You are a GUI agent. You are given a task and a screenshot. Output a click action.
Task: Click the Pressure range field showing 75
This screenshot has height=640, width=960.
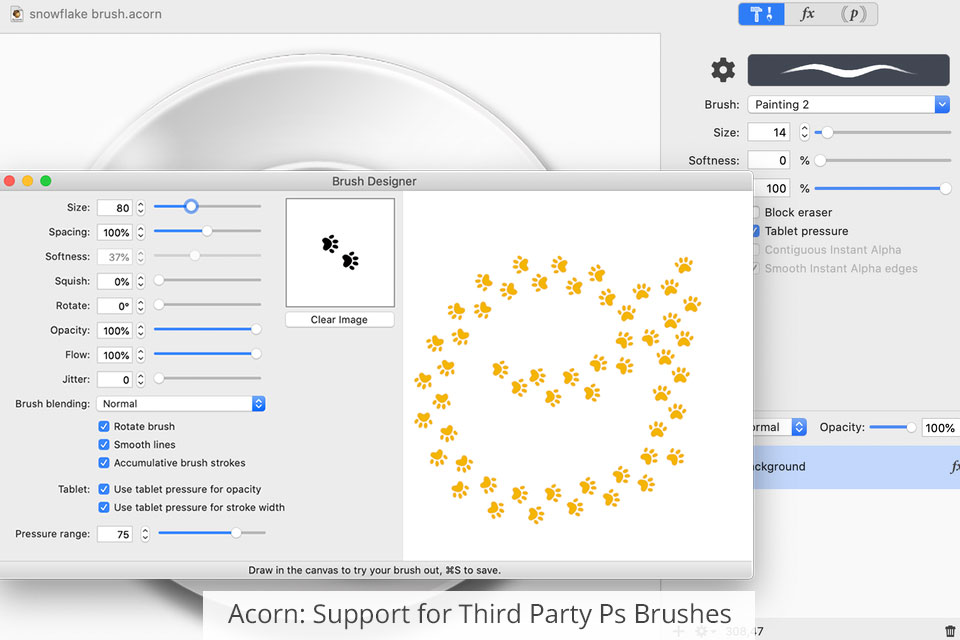[x=115, y=534]
